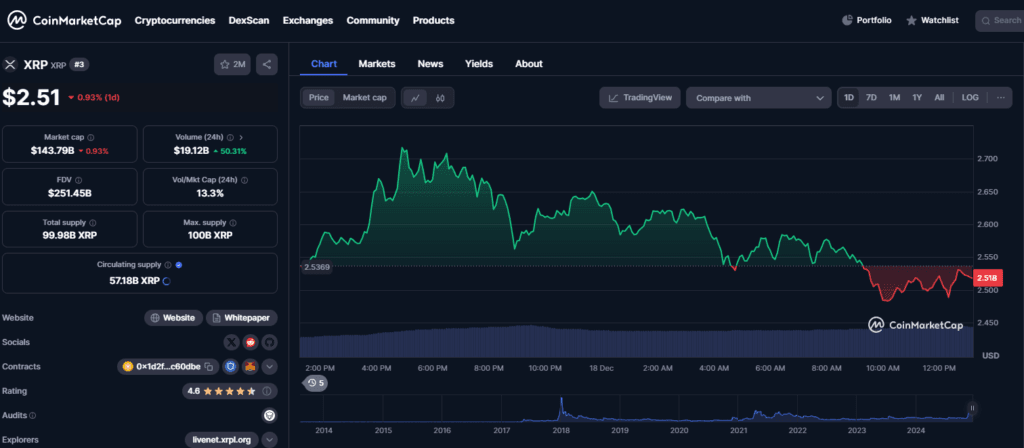Open the Compare with dropdown
The width and height of the screenshot is (1024, 448).
coord(758,98)
